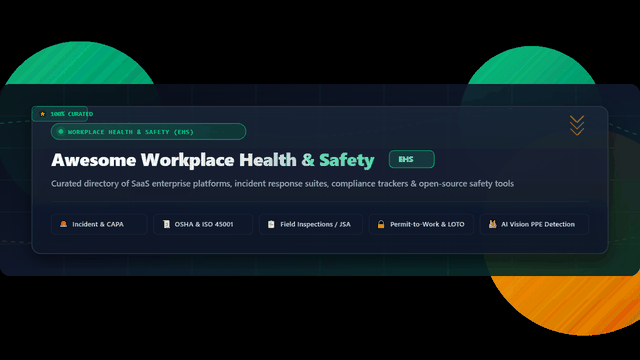The width and height of the screenshot is (640, 360).
Task: Click the star icon beside 100% CURATED
Action: (42, 114)
